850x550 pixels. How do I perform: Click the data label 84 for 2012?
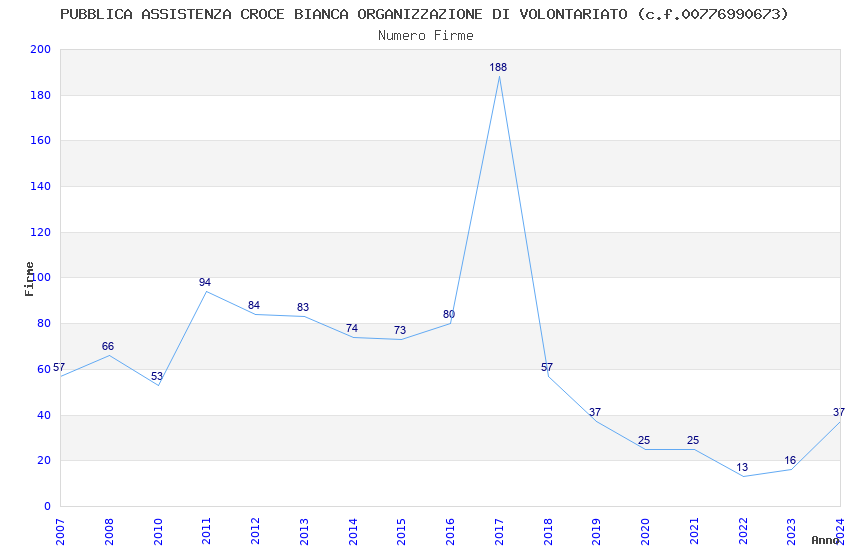point(254,306)
